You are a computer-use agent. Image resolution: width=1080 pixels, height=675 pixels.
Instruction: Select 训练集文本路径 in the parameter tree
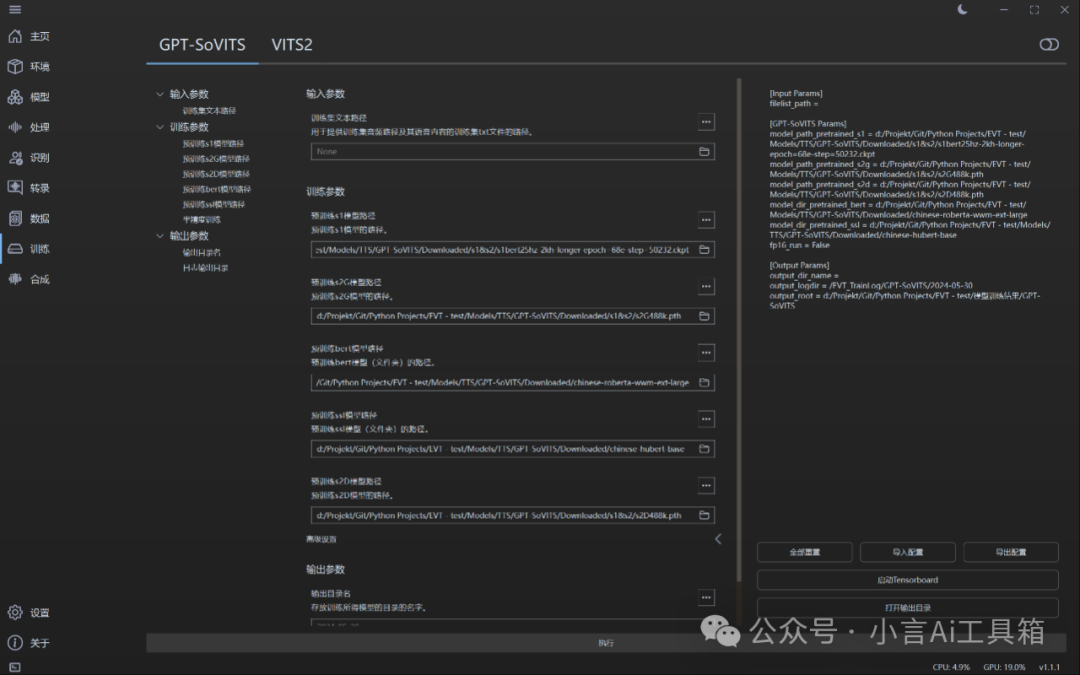tap(209, 111)
